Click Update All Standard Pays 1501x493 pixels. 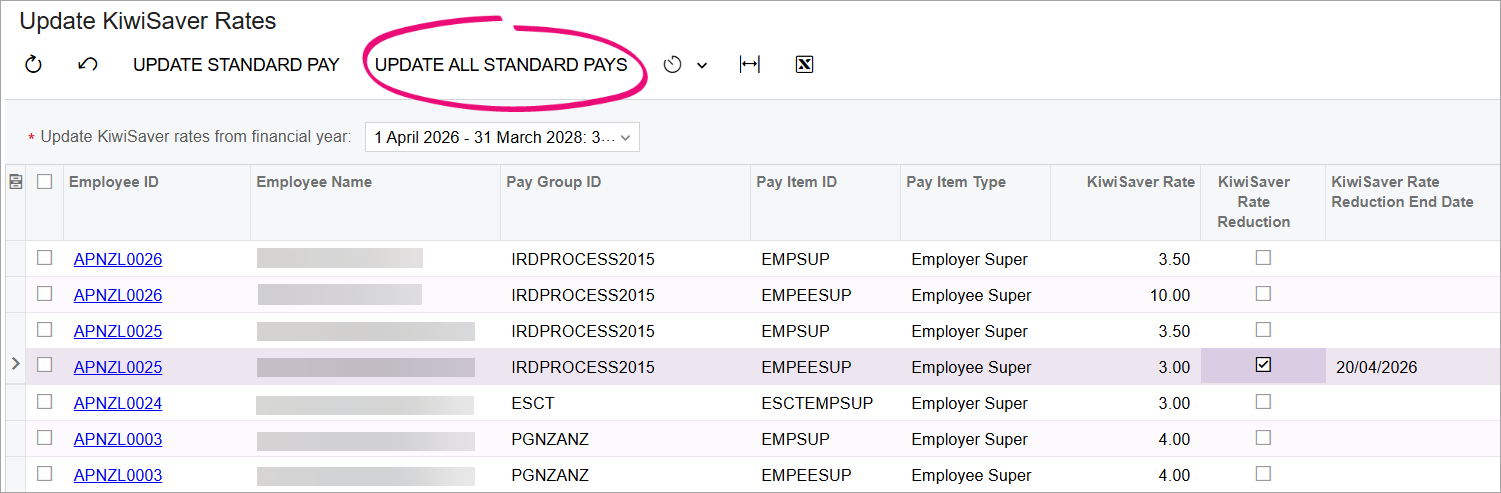(x=501, y=65)
